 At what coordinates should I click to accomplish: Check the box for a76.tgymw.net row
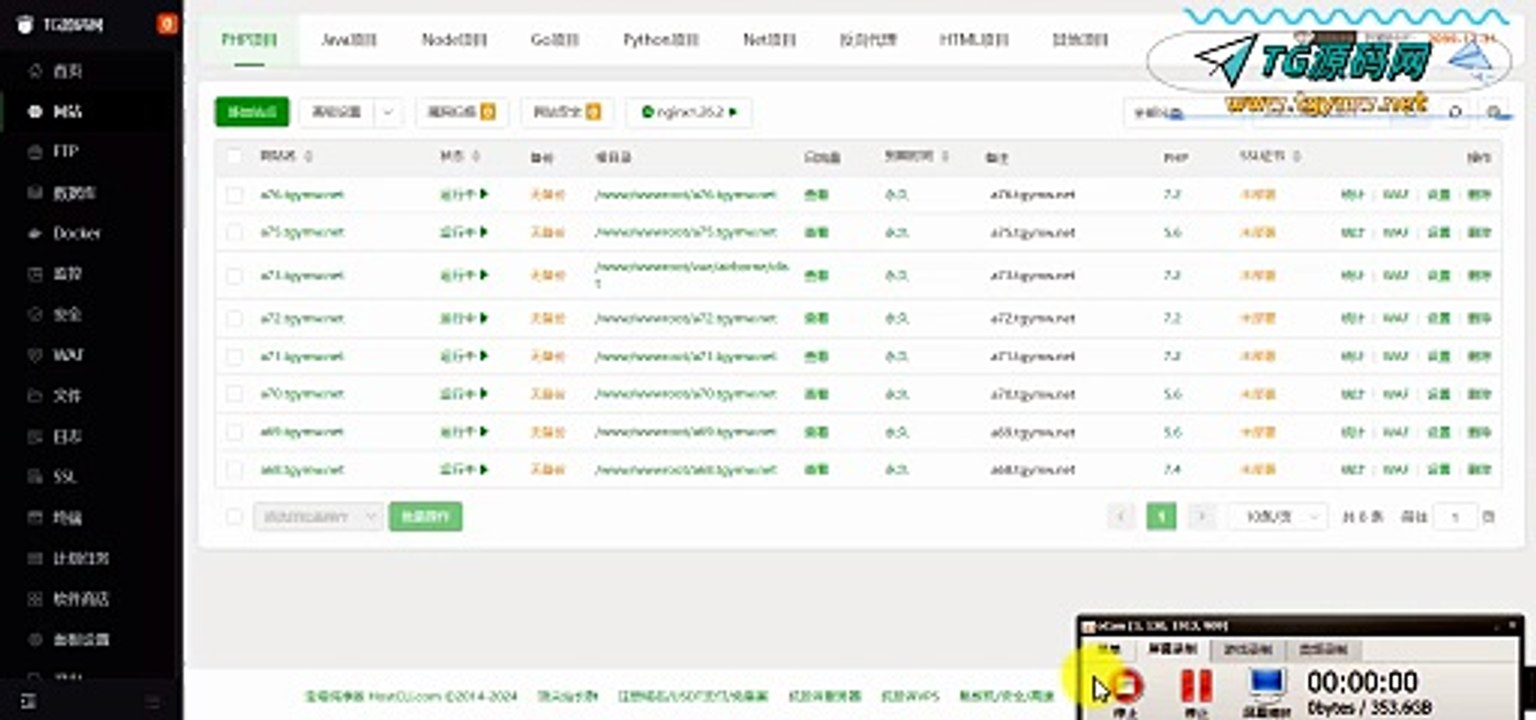click(x=234, y=194)
